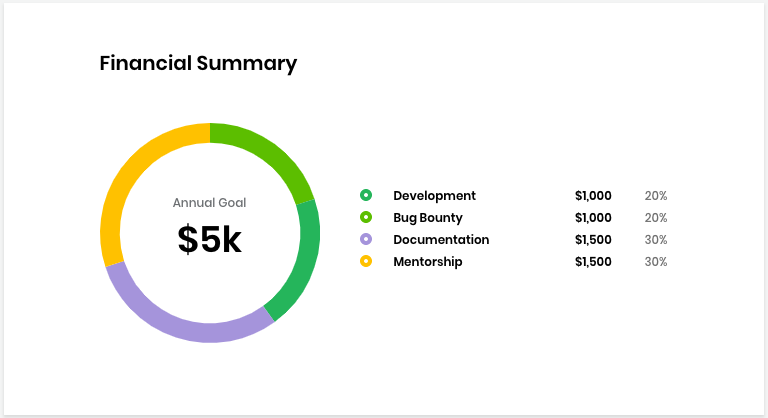Click the yellow Mentorship legend marker
Screen dimensions: 768x418
pos(366,262)
